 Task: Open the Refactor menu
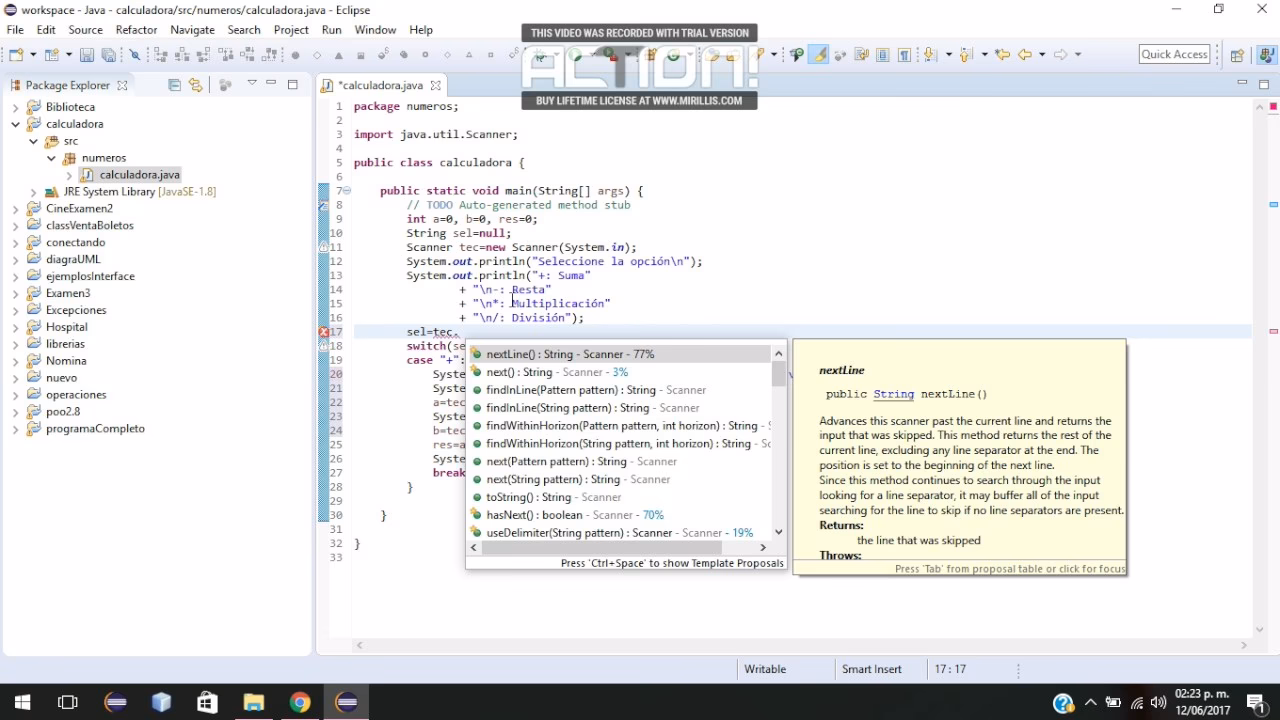[x=136, y=30]
